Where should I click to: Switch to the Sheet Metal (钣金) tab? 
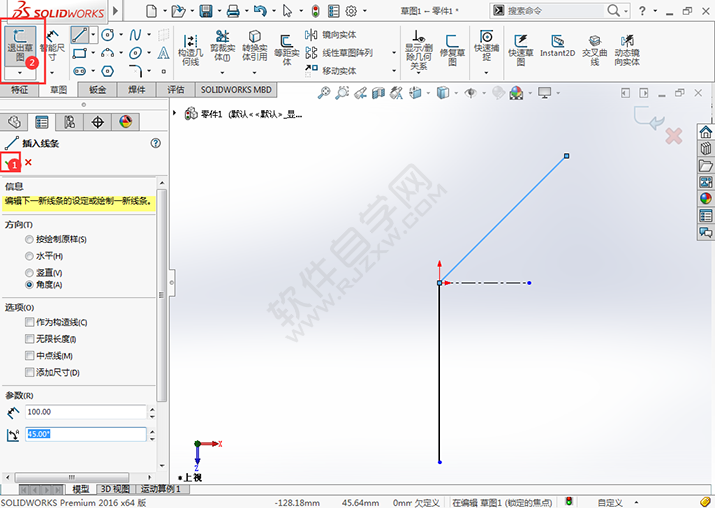[x=97, y=90]
